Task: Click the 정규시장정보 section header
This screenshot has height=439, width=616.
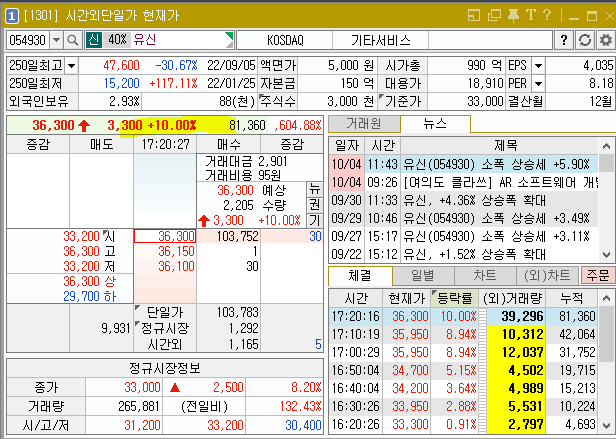Action: (x=165, y=368)
